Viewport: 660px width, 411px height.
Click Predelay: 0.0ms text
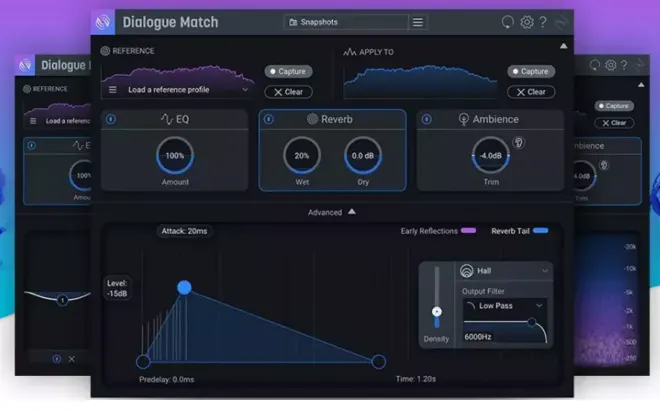point(167,379)
